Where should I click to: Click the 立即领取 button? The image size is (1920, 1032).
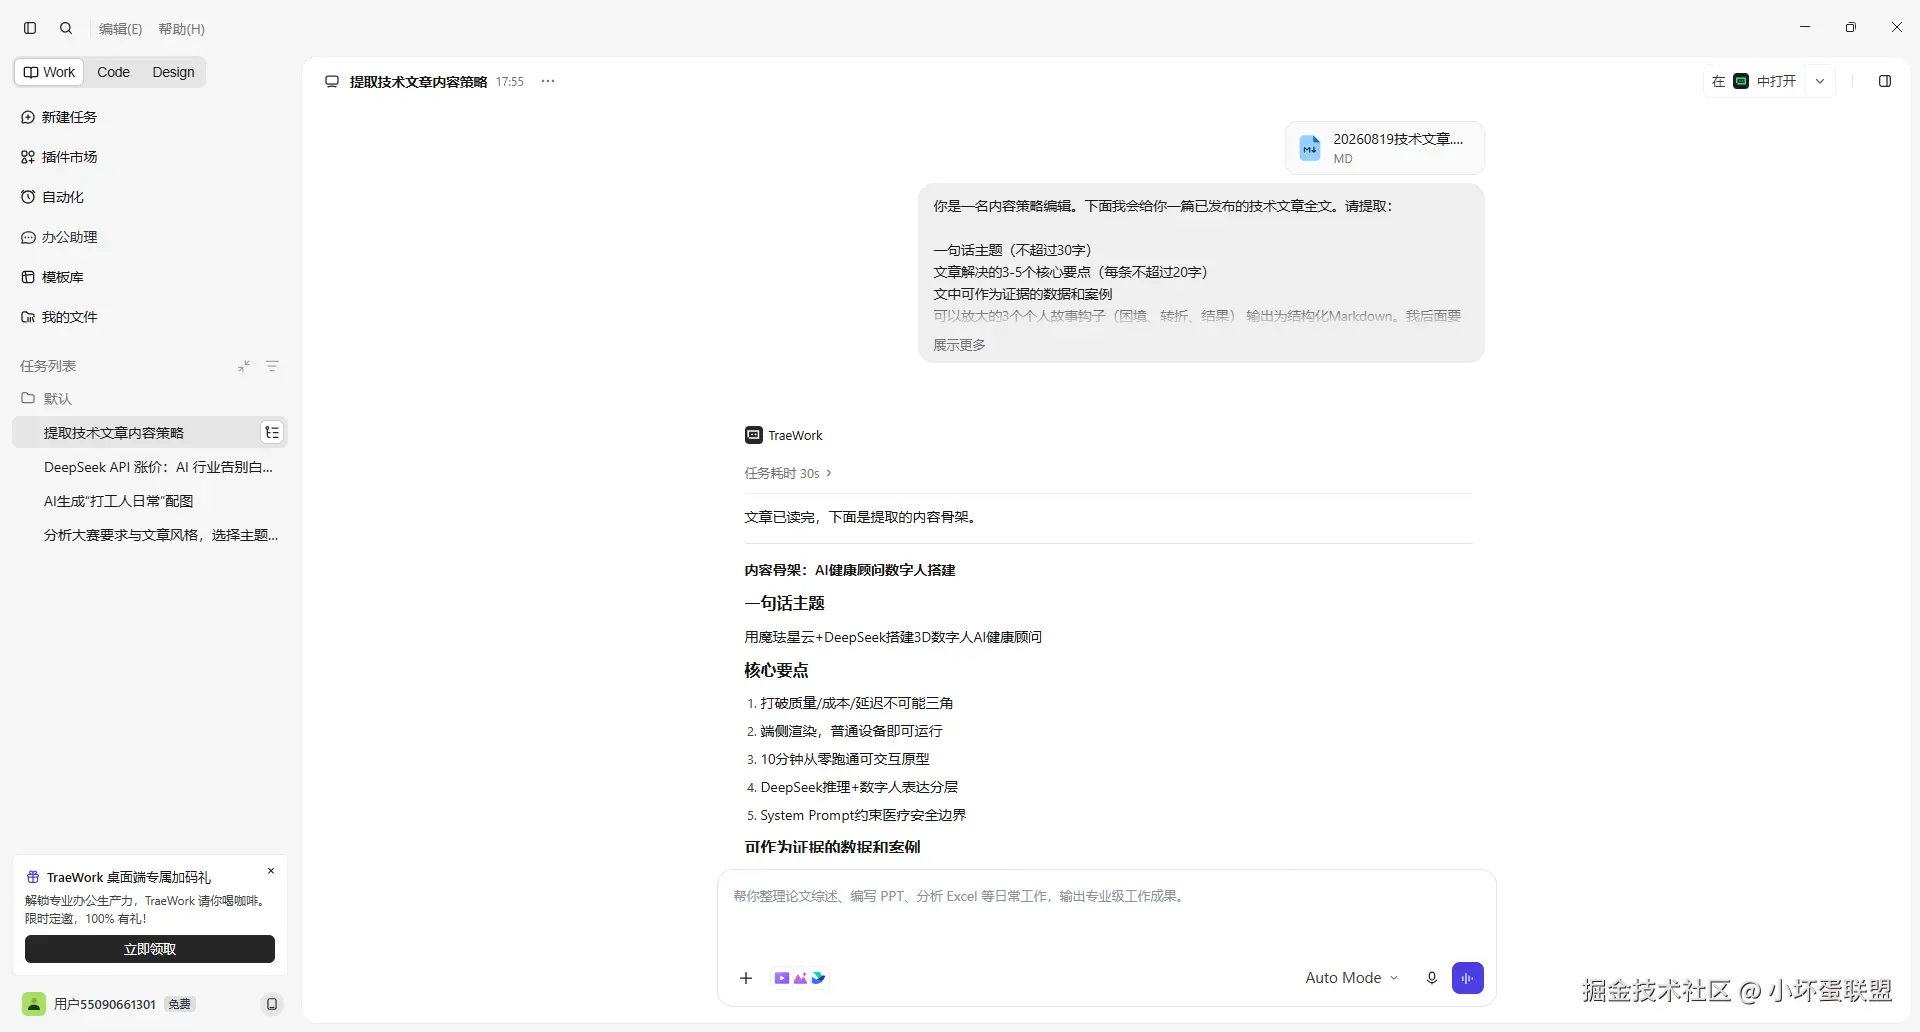pyautogui.click(x=150, y=949)
